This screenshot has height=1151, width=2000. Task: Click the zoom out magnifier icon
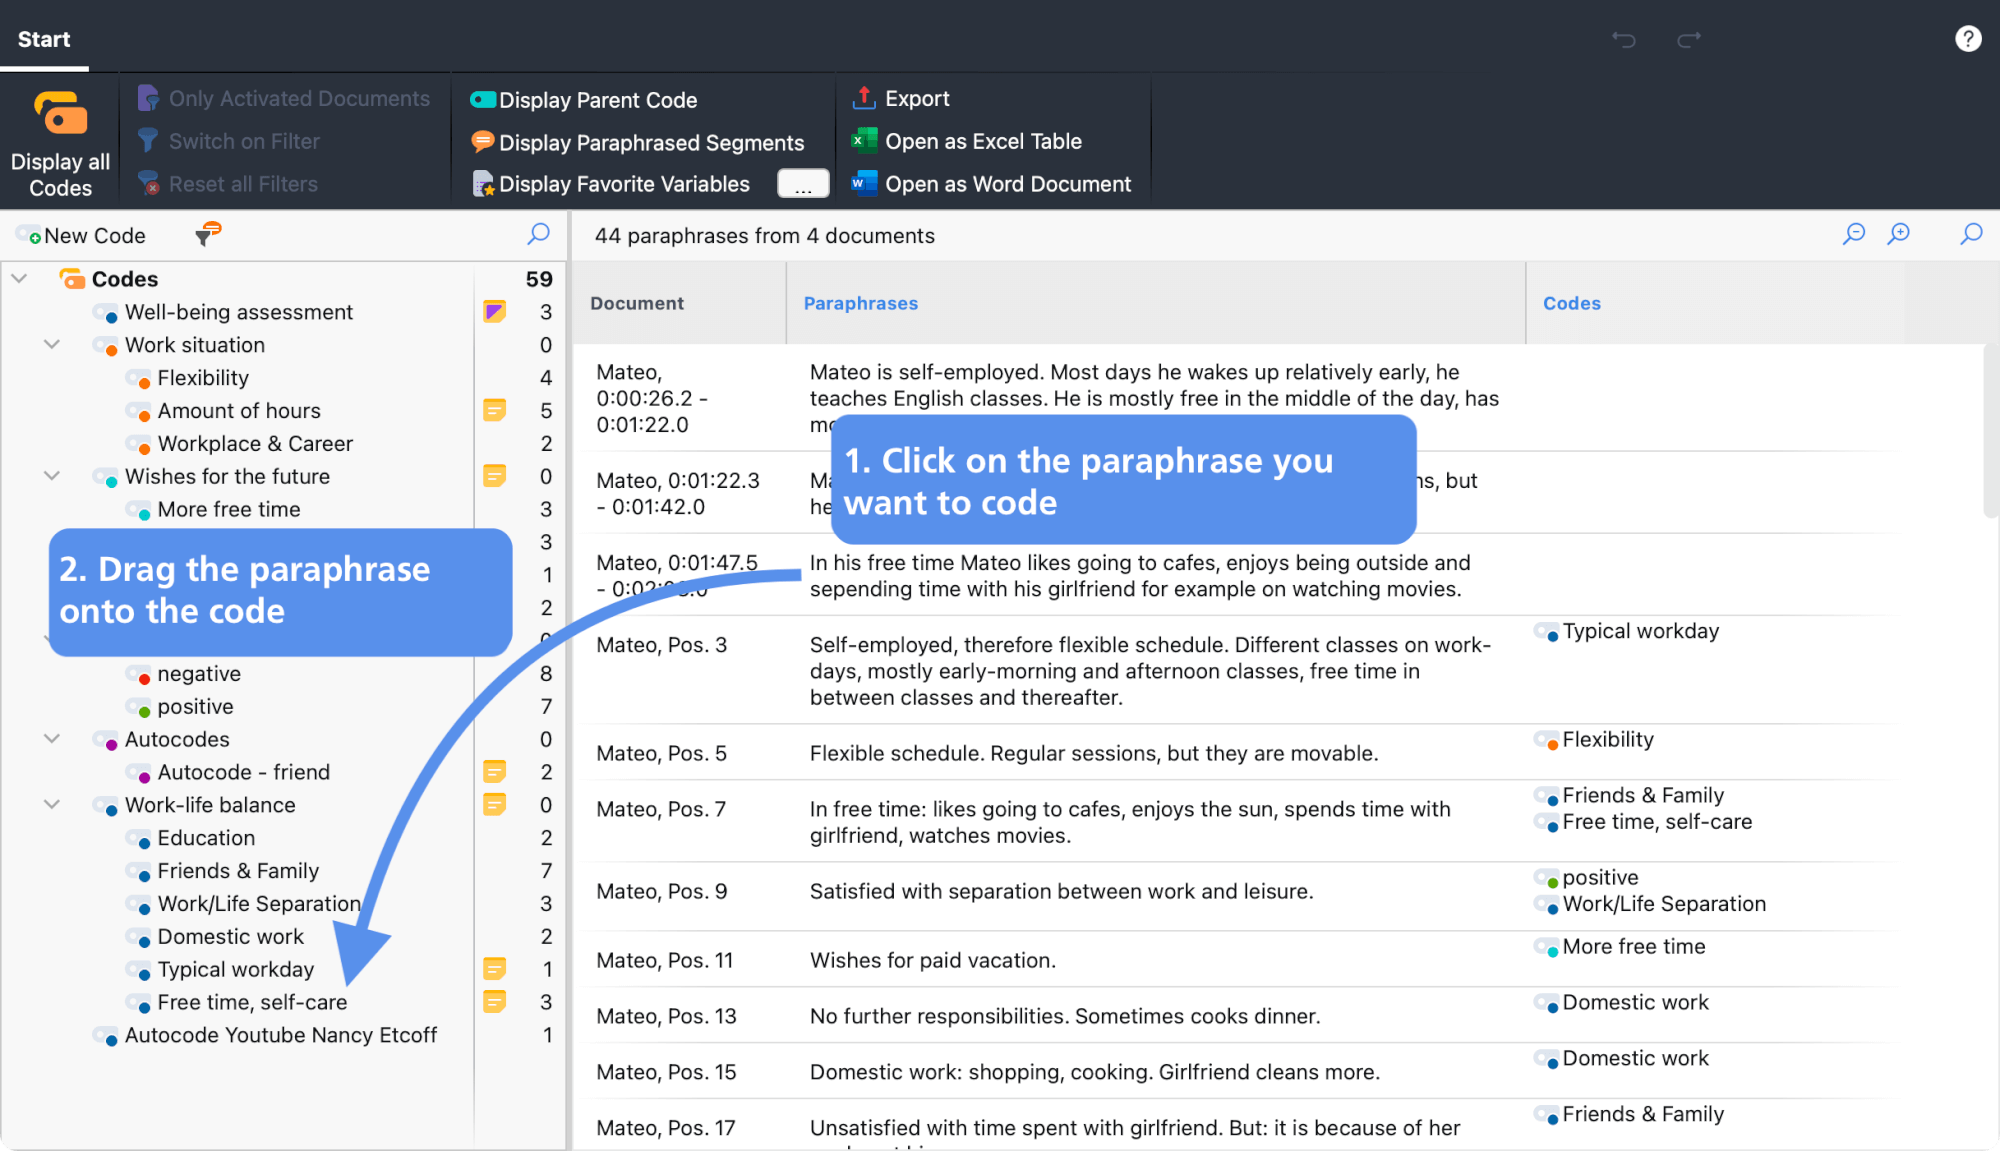coord(1854,234)
